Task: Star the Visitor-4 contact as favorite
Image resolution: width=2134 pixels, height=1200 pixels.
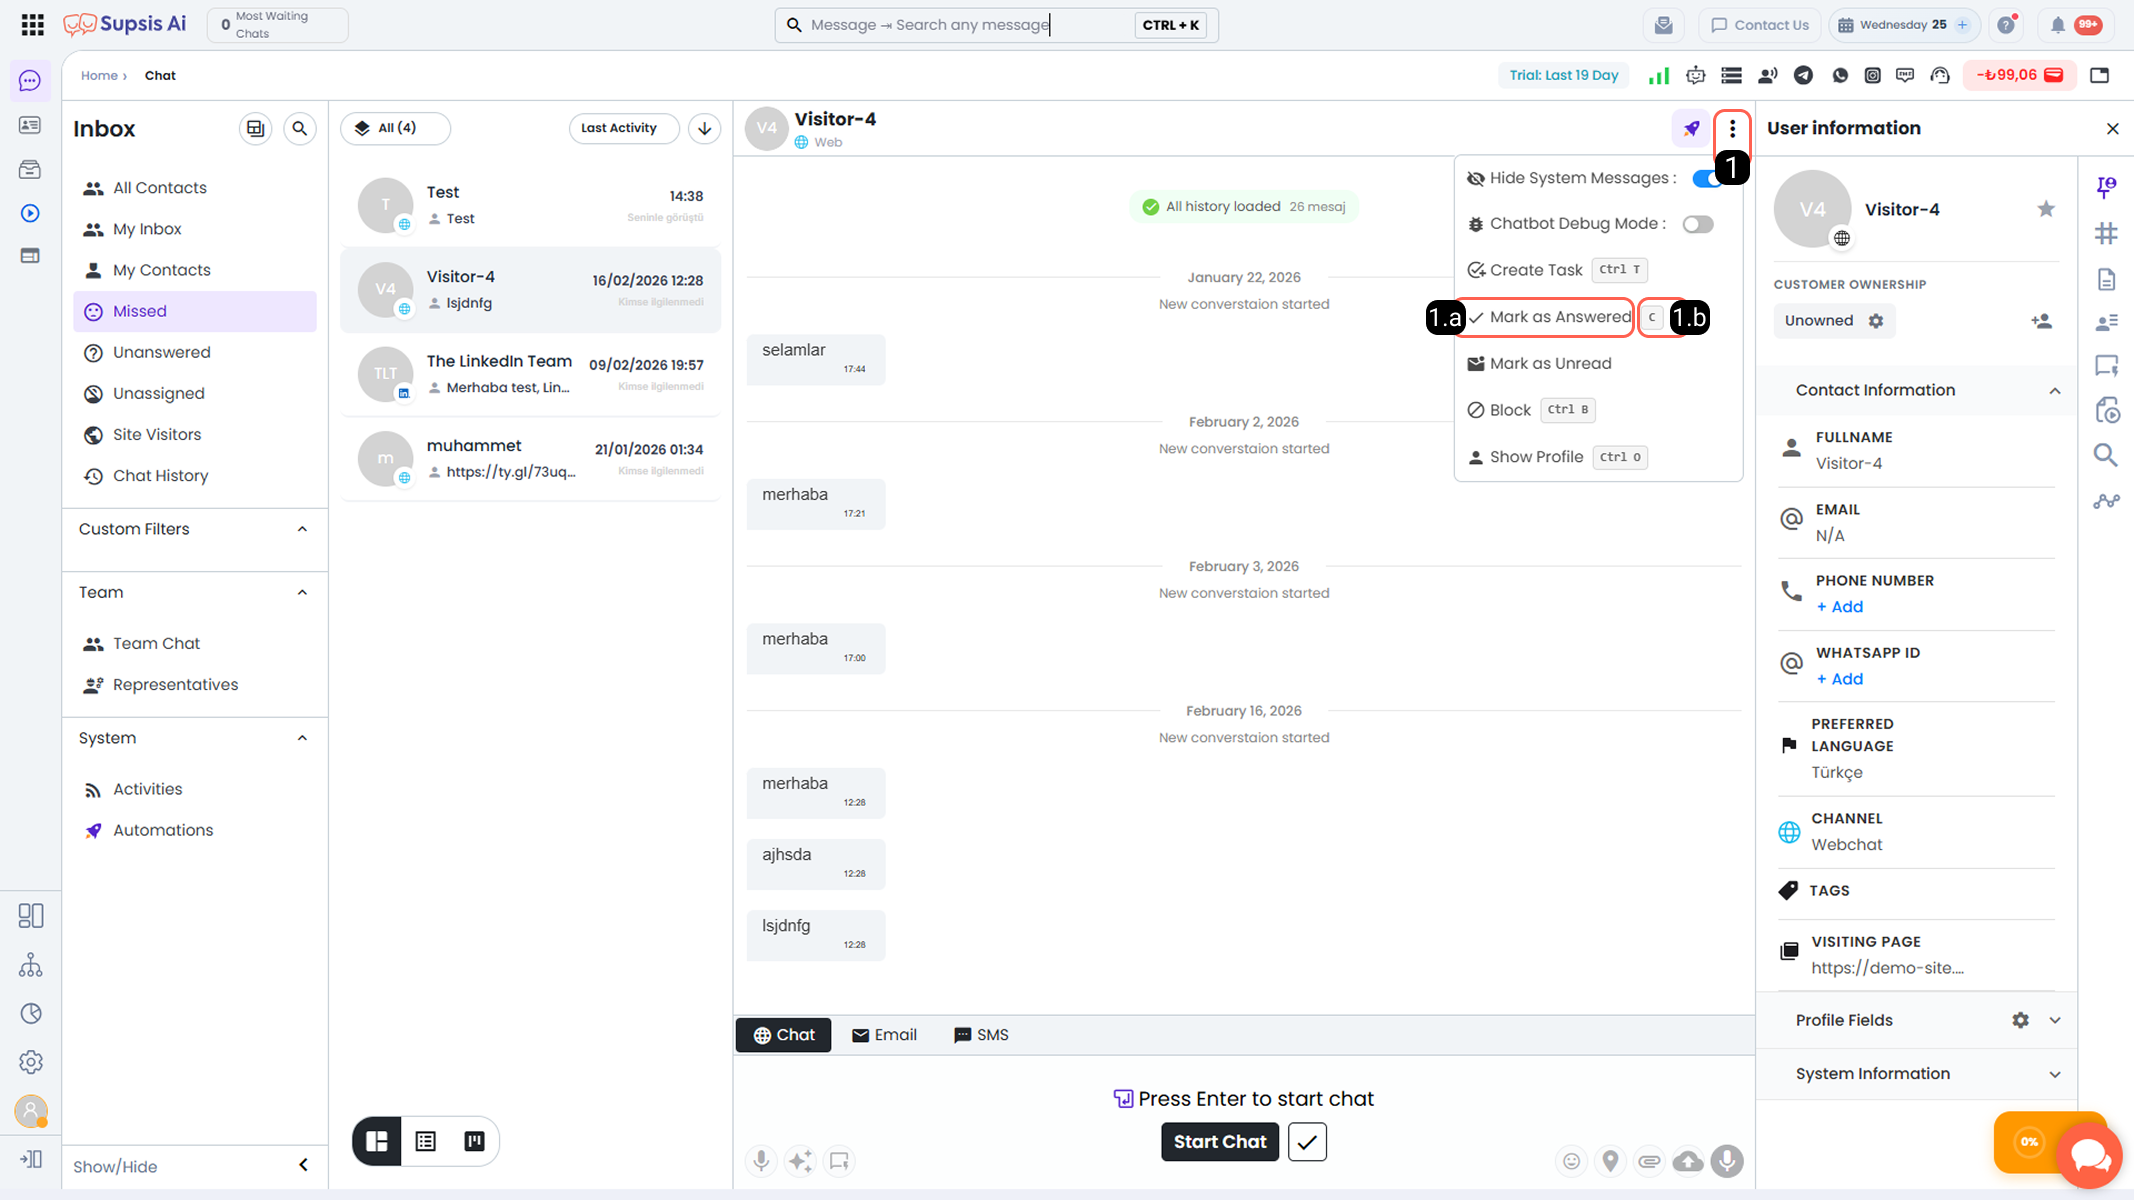Action: [x=2046, y=209]
